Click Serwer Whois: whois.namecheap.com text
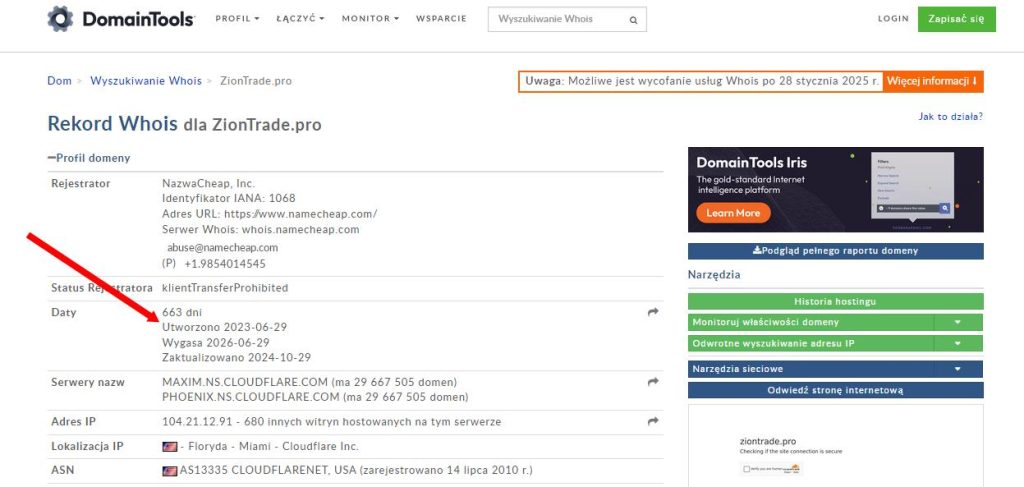 [261, 230]
